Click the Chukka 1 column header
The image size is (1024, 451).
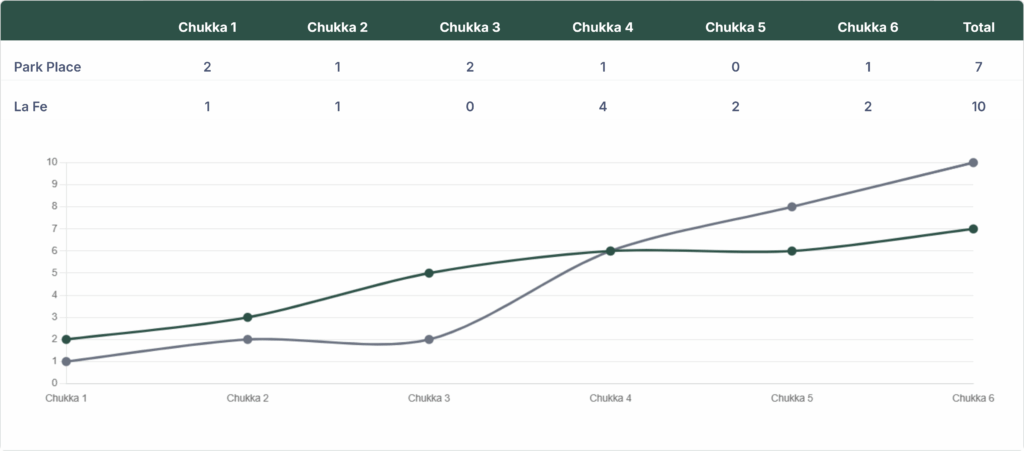point(207,27)
